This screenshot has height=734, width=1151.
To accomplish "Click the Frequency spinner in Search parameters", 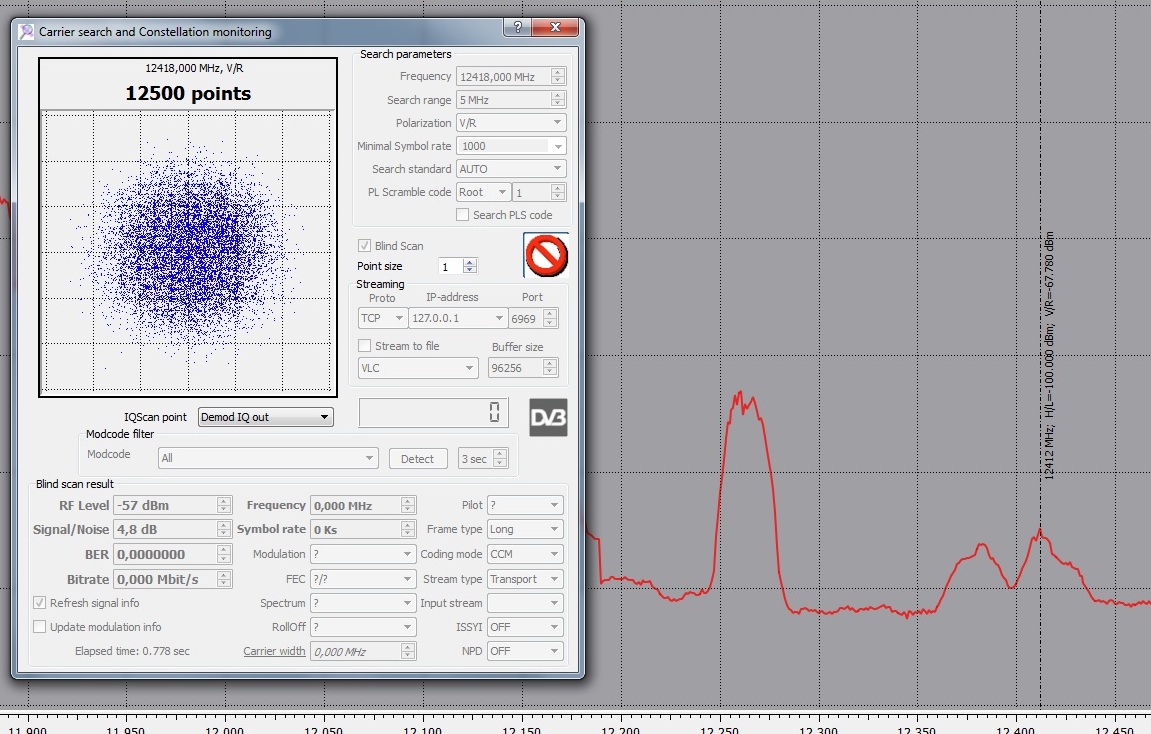I will [x=558, y=76].
